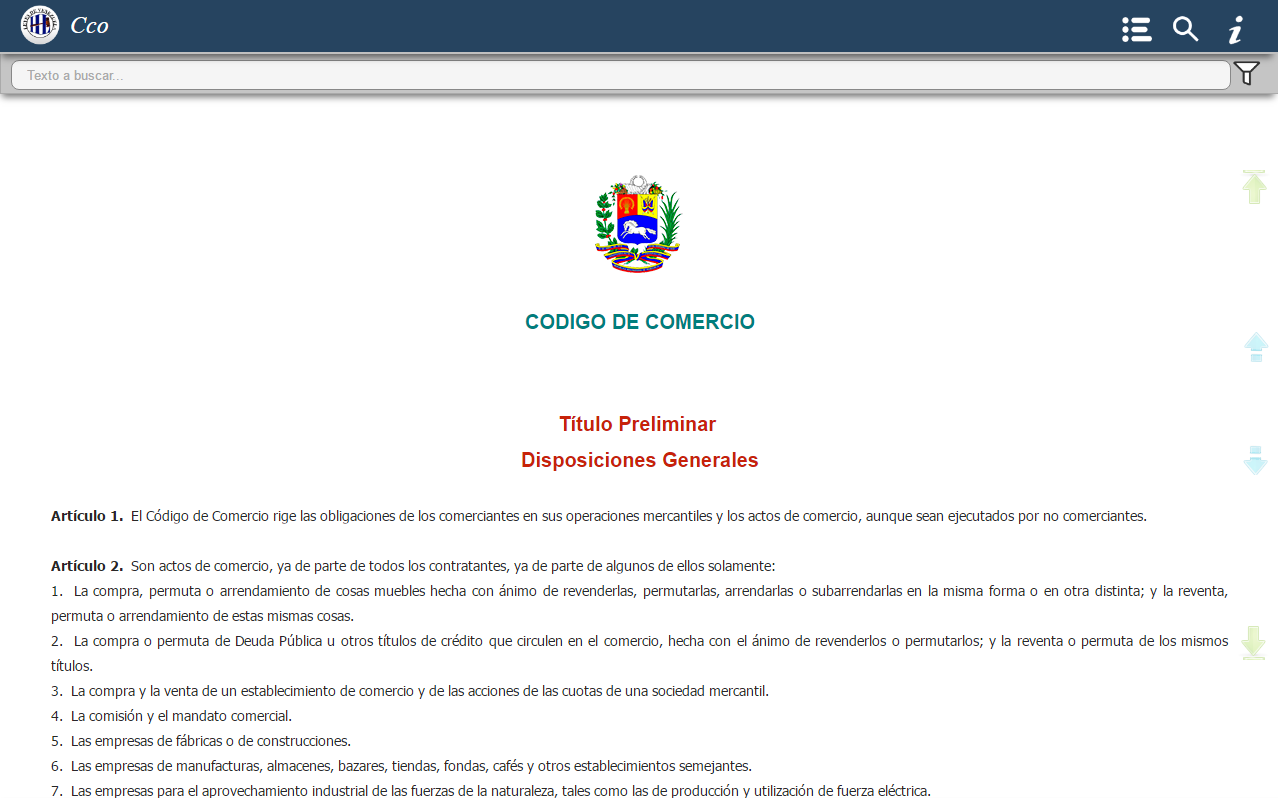This screenshot has width=1278, height=798.
Task: Click the magnifying glass search icon
Action: coord(1186,29)
